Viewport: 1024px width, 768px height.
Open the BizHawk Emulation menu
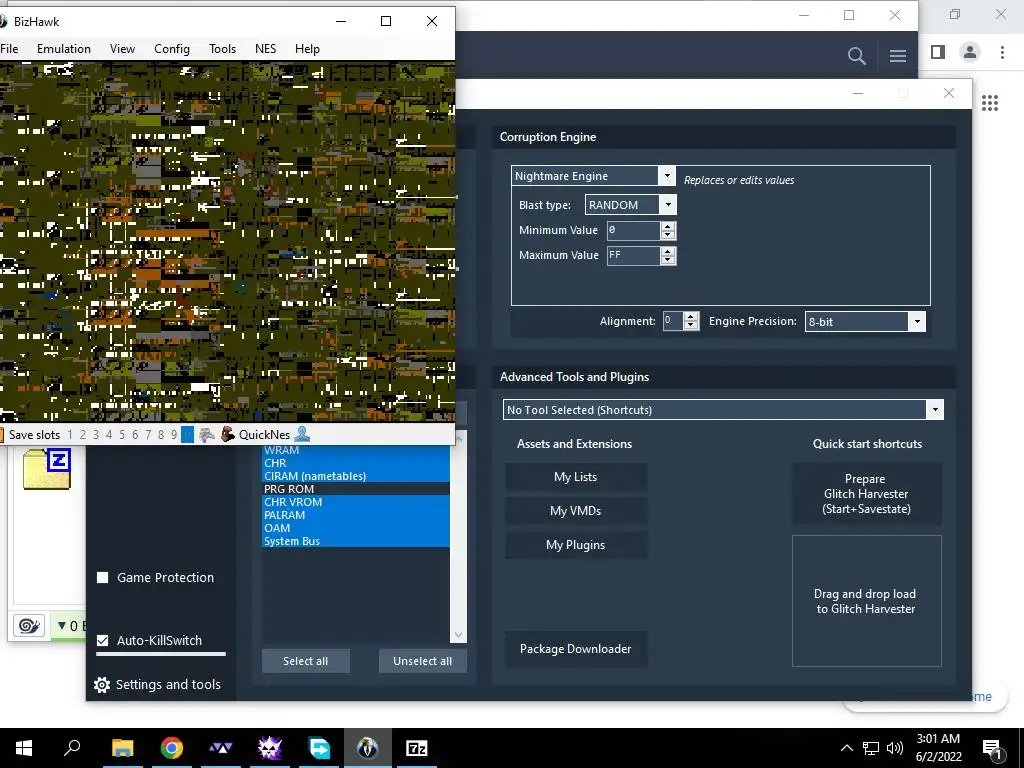click(x=64, y=49)
